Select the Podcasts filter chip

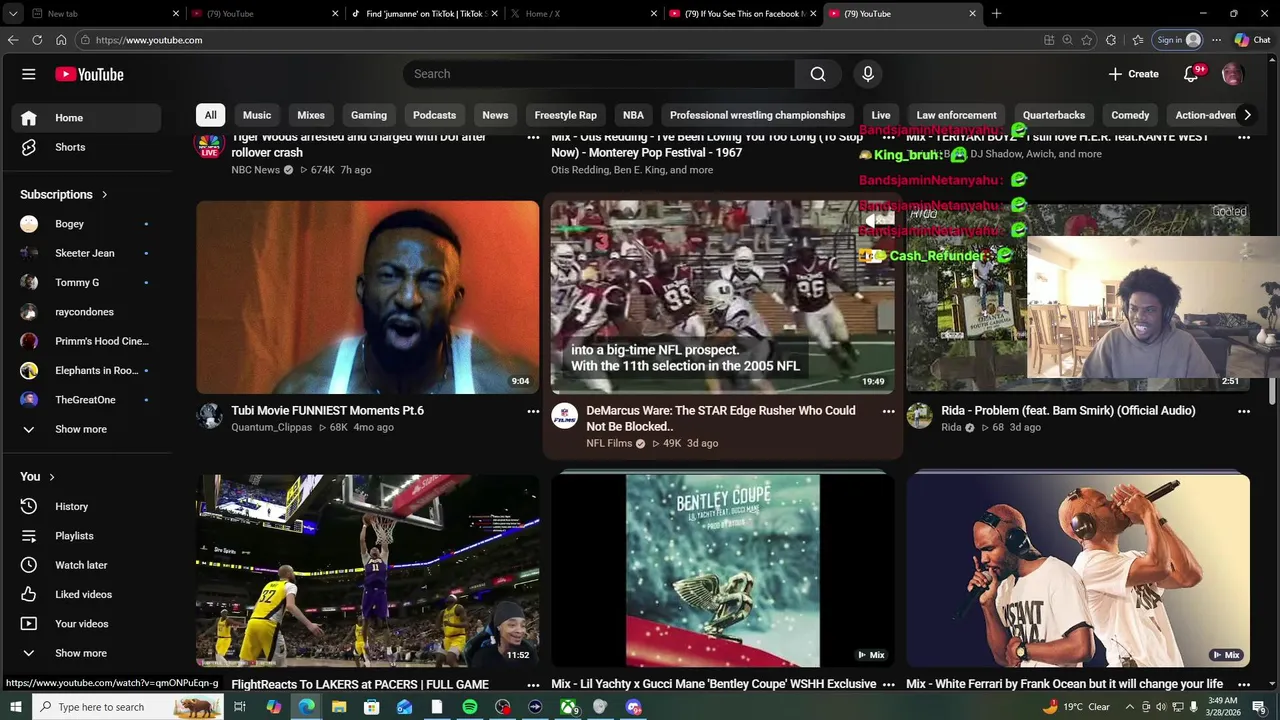point(435,115)
